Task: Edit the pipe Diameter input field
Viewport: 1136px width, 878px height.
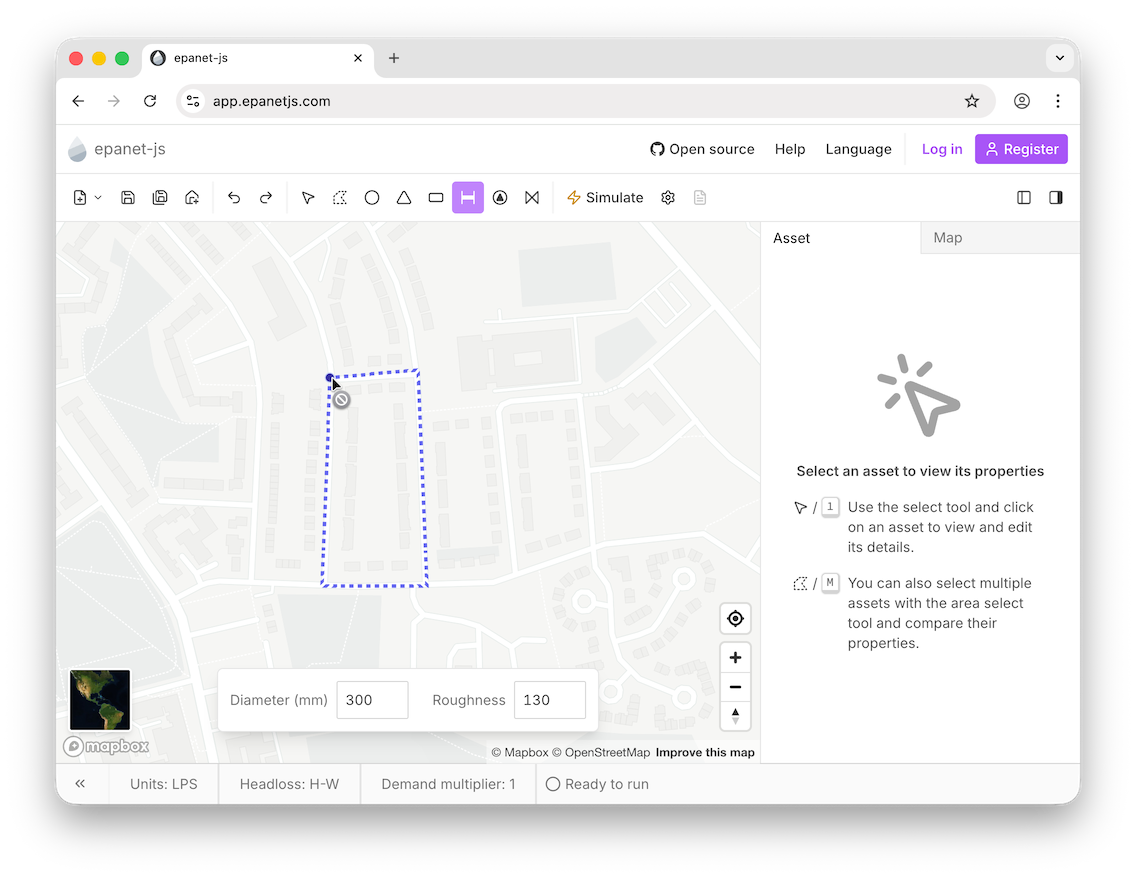Action: pos(372,700)
